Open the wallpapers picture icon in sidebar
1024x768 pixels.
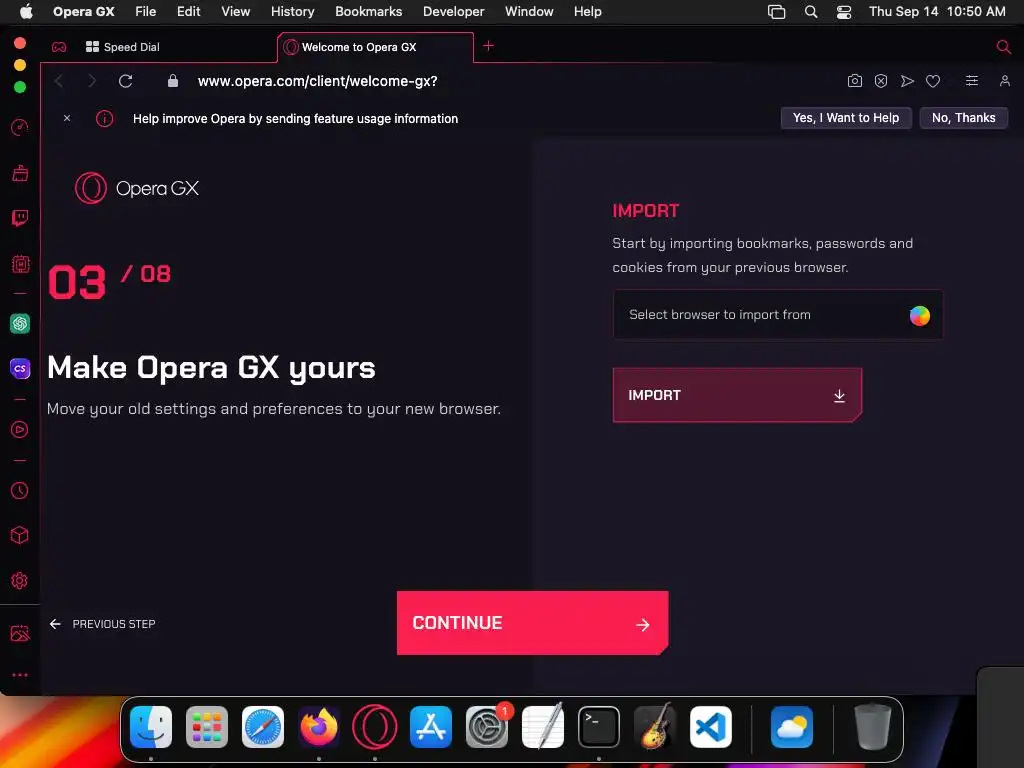click(x=20, y=633)
